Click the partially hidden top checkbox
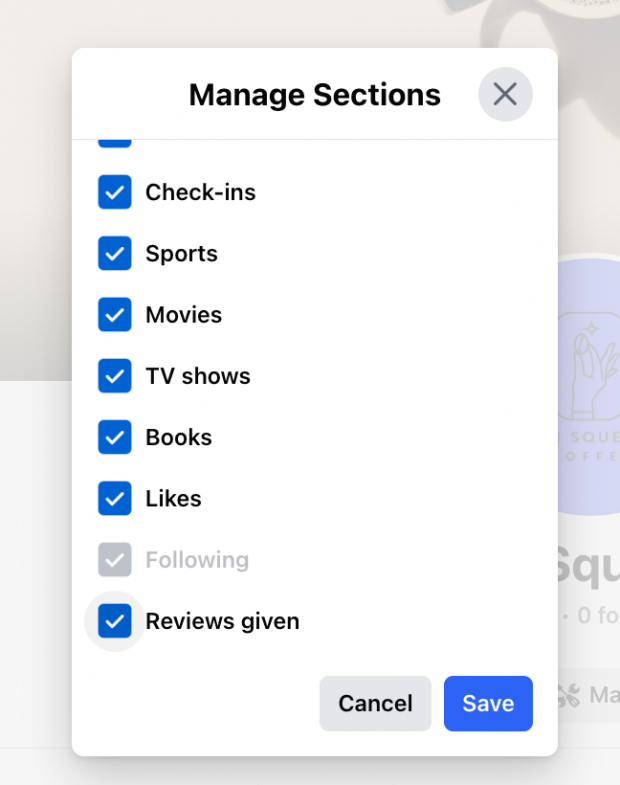The image size is (620, 785). (x=115, y=144)
